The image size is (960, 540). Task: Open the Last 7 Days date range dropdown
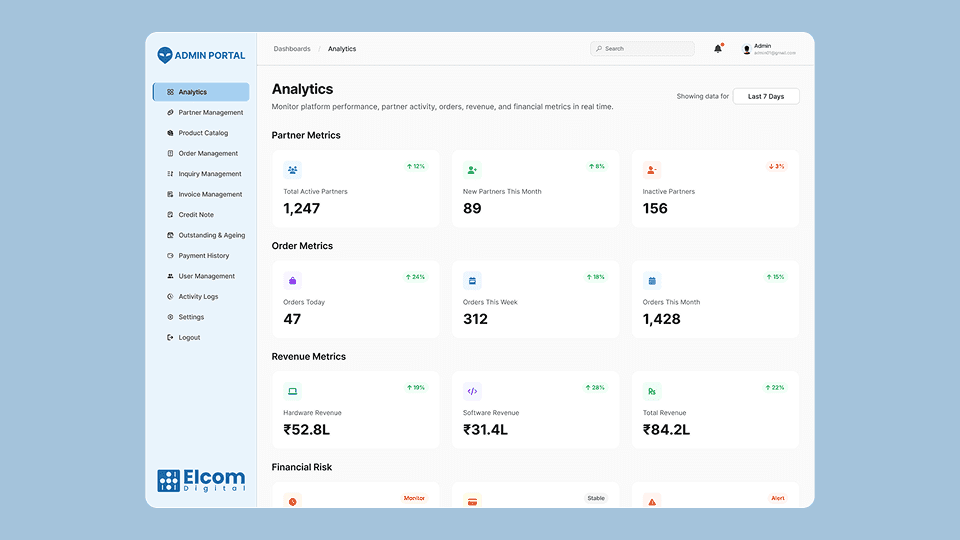[x=766, y=96]
